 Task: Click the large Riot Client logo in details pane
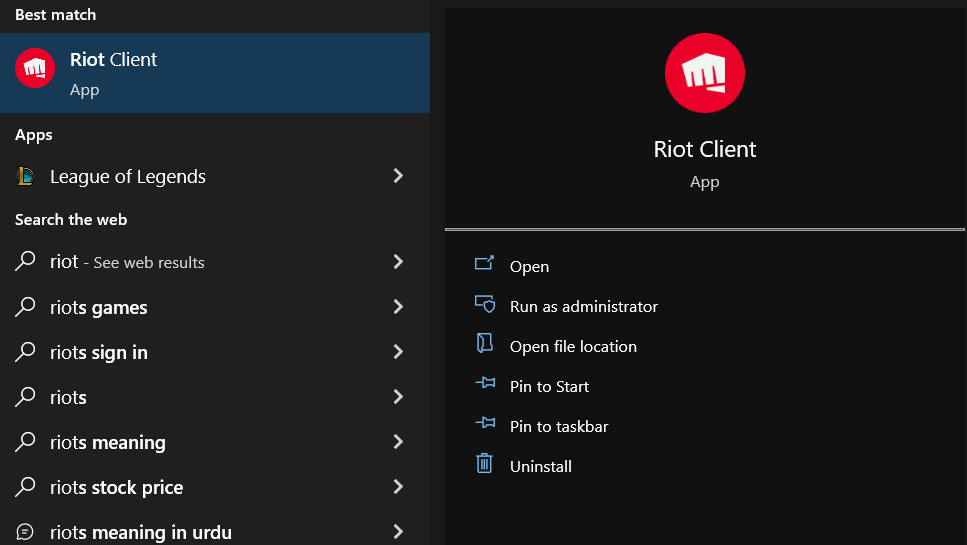point(704,73)
